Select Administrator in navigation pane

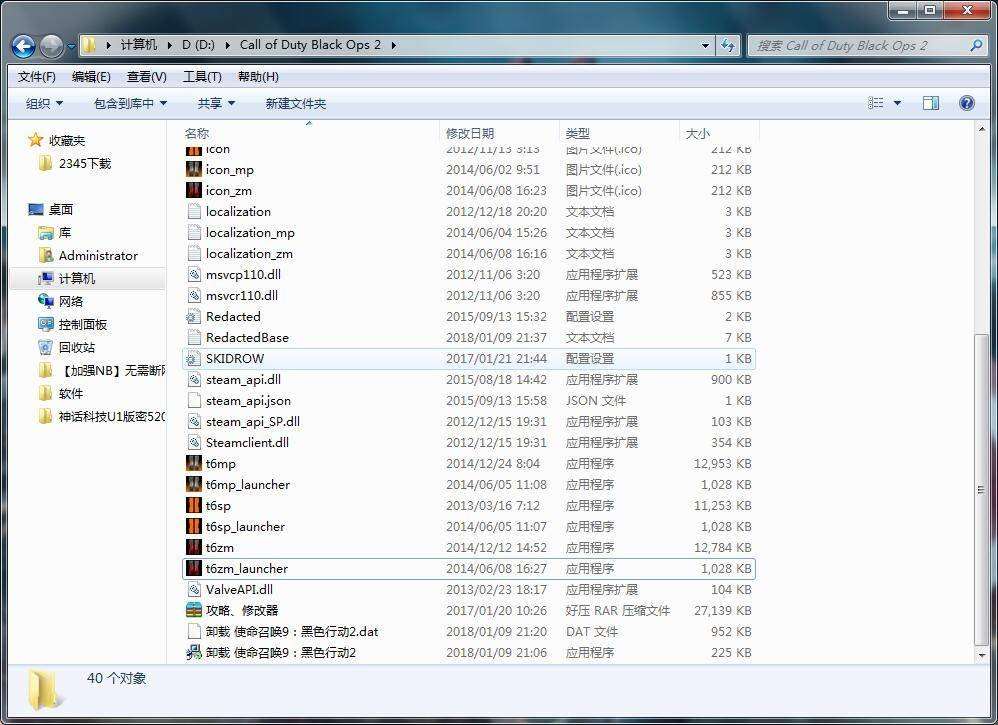98,256
